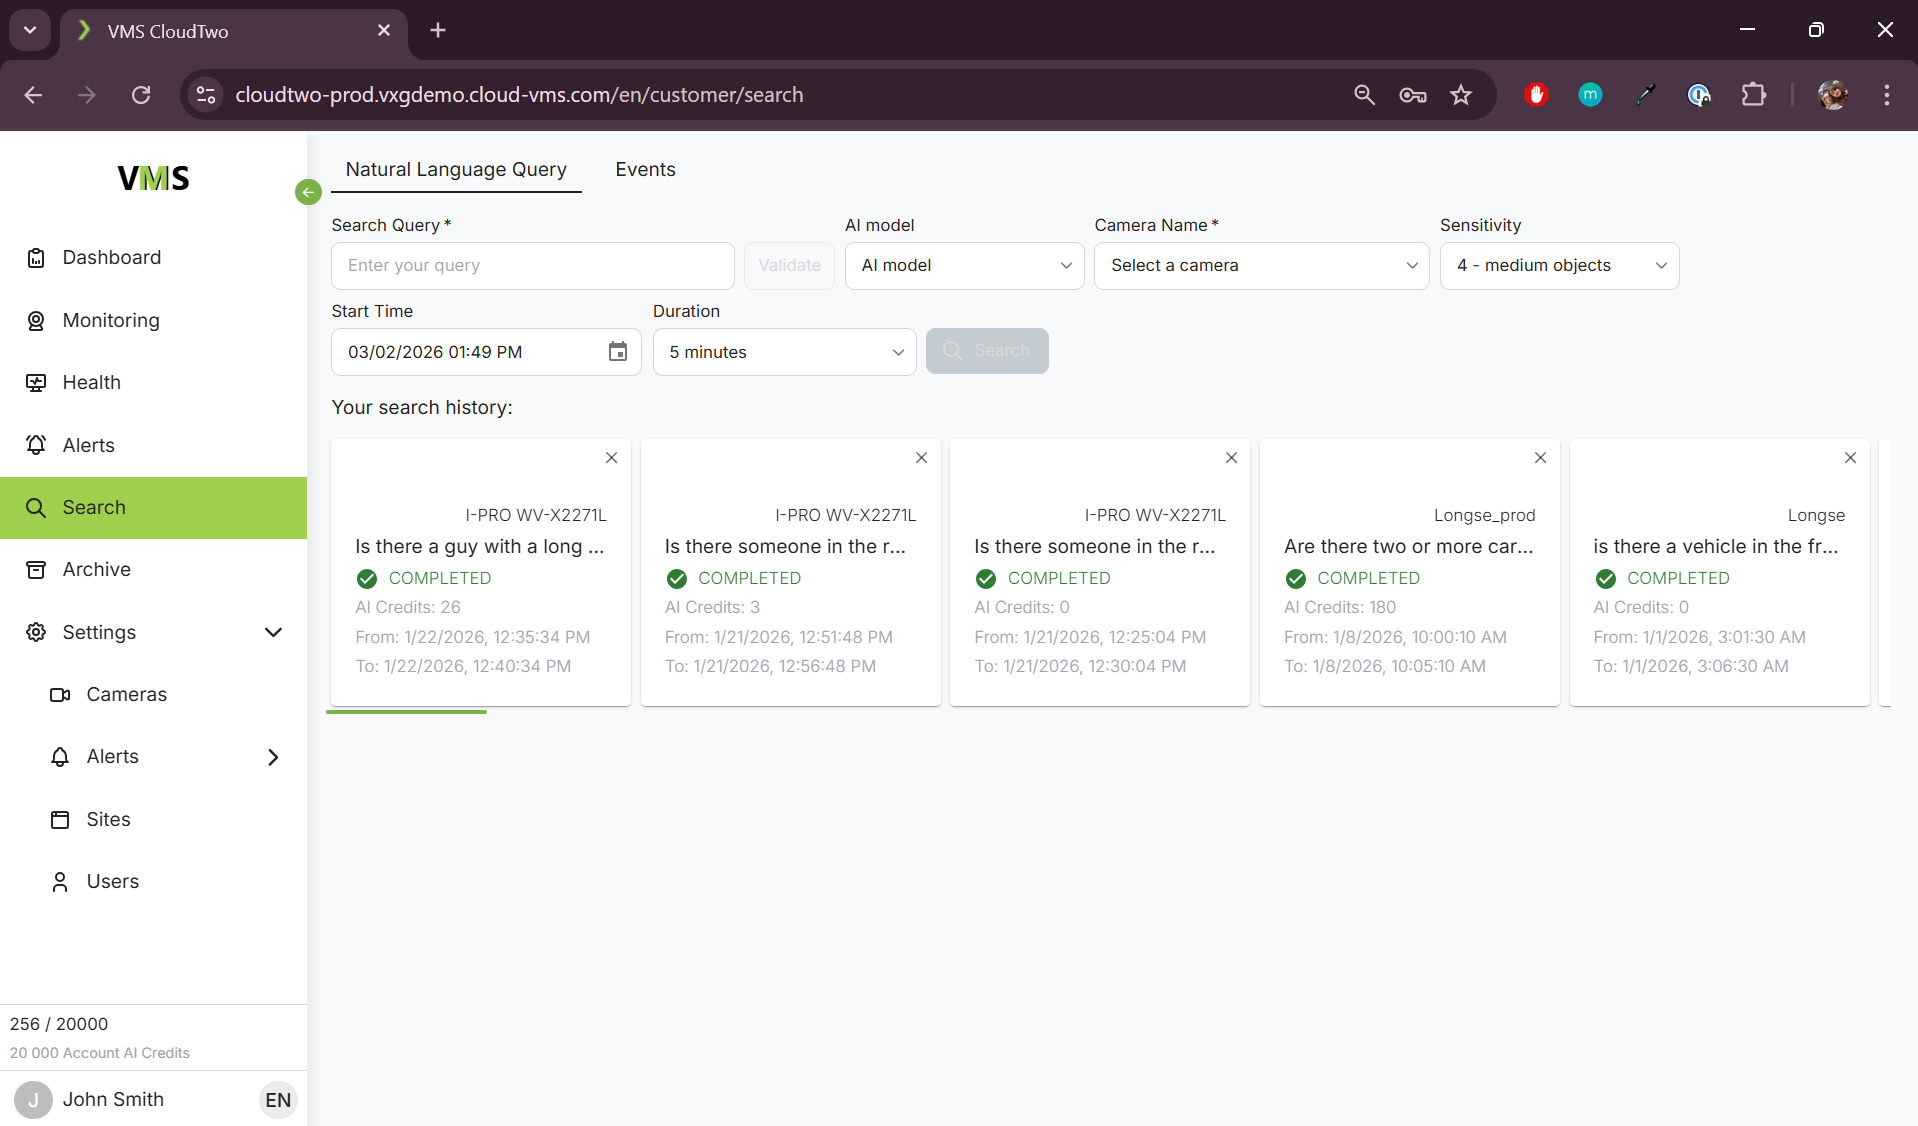This screenshot has width=1918, height=1126.
Task: Toggle the EN language button
Action: [278, 1100]
